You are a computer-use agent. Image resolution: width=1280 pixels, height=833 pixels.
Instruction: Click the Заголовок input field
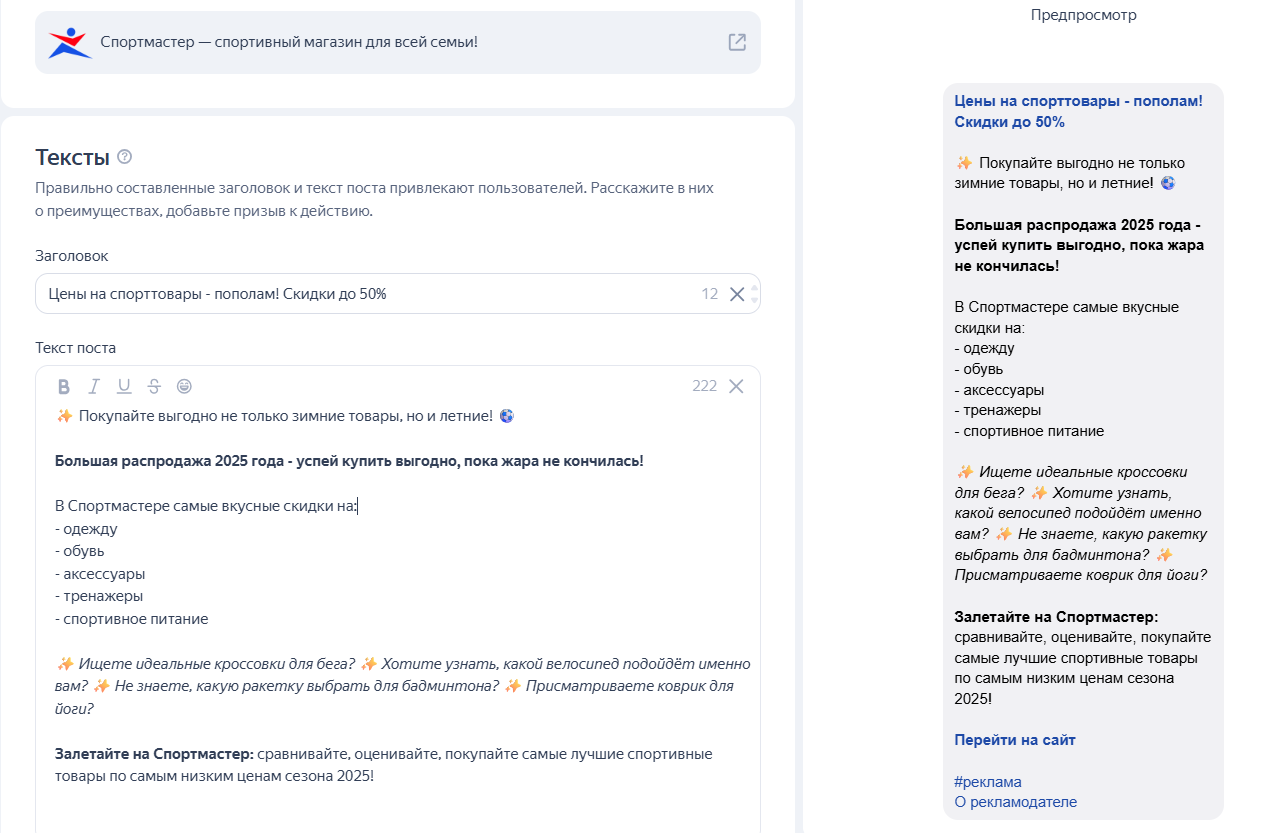(x=398, y=294)
